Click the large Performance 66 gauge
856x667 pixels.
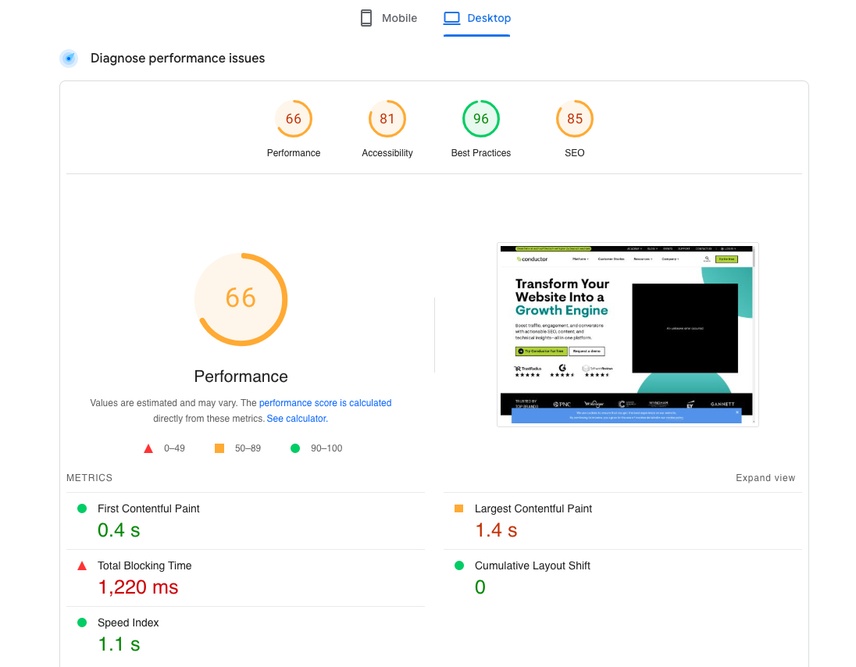coord(241,299)
